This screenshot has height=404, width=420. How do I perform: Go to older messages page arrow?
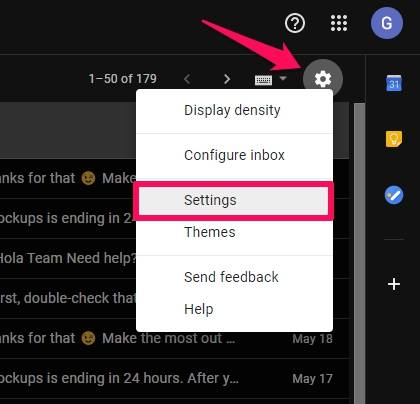click(x=227, y=79)
